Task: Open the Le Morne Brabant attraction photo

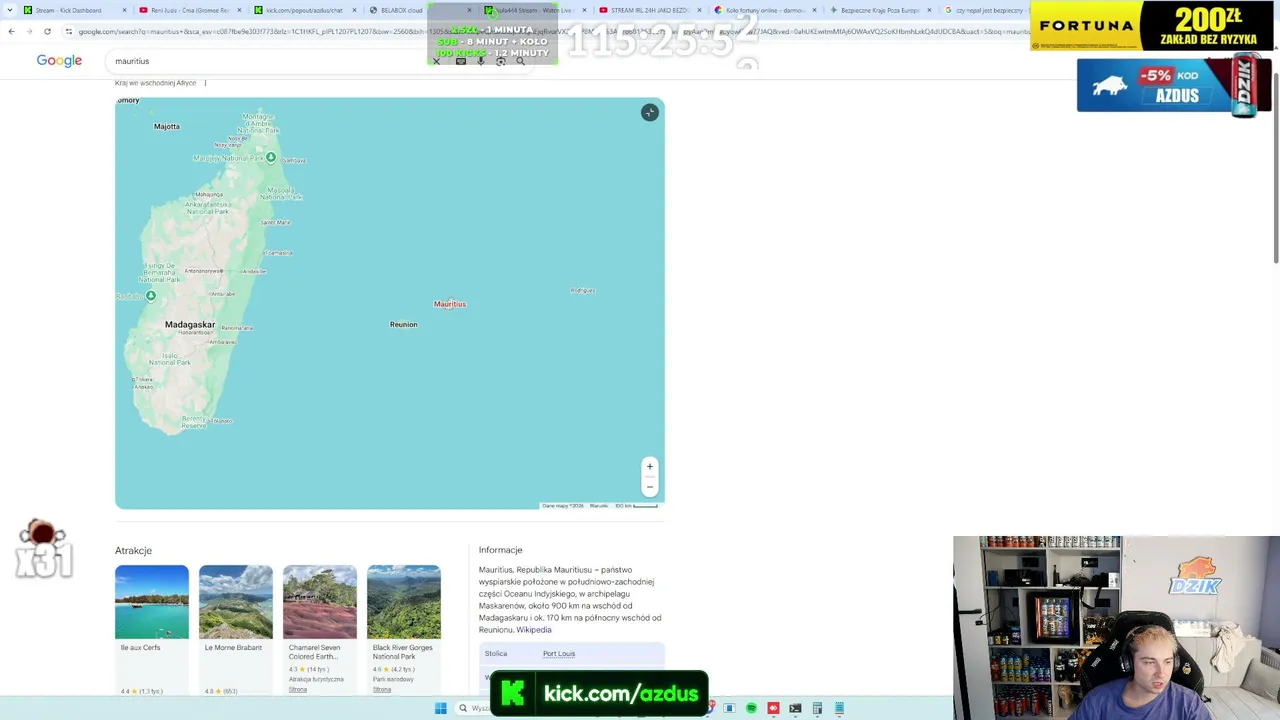Action: pos(236,602)
